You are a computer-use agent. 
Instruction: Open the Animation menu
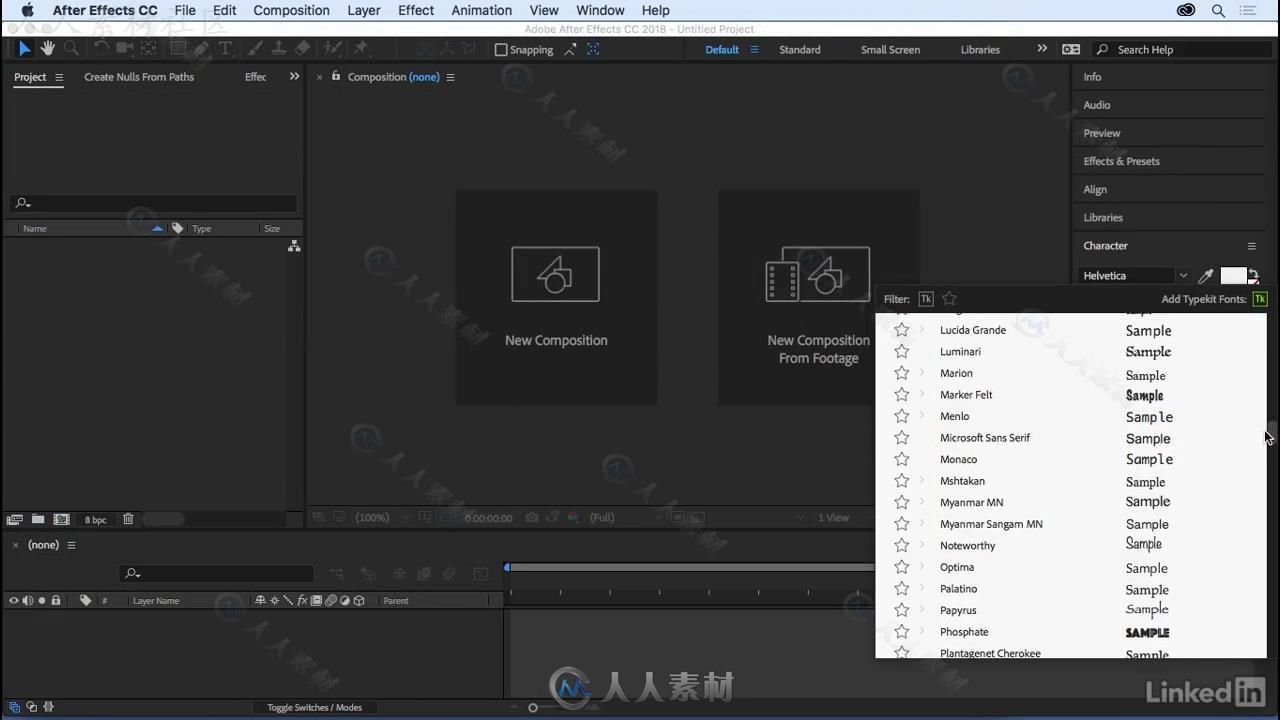pyautogui.click(x=482, y=10)
